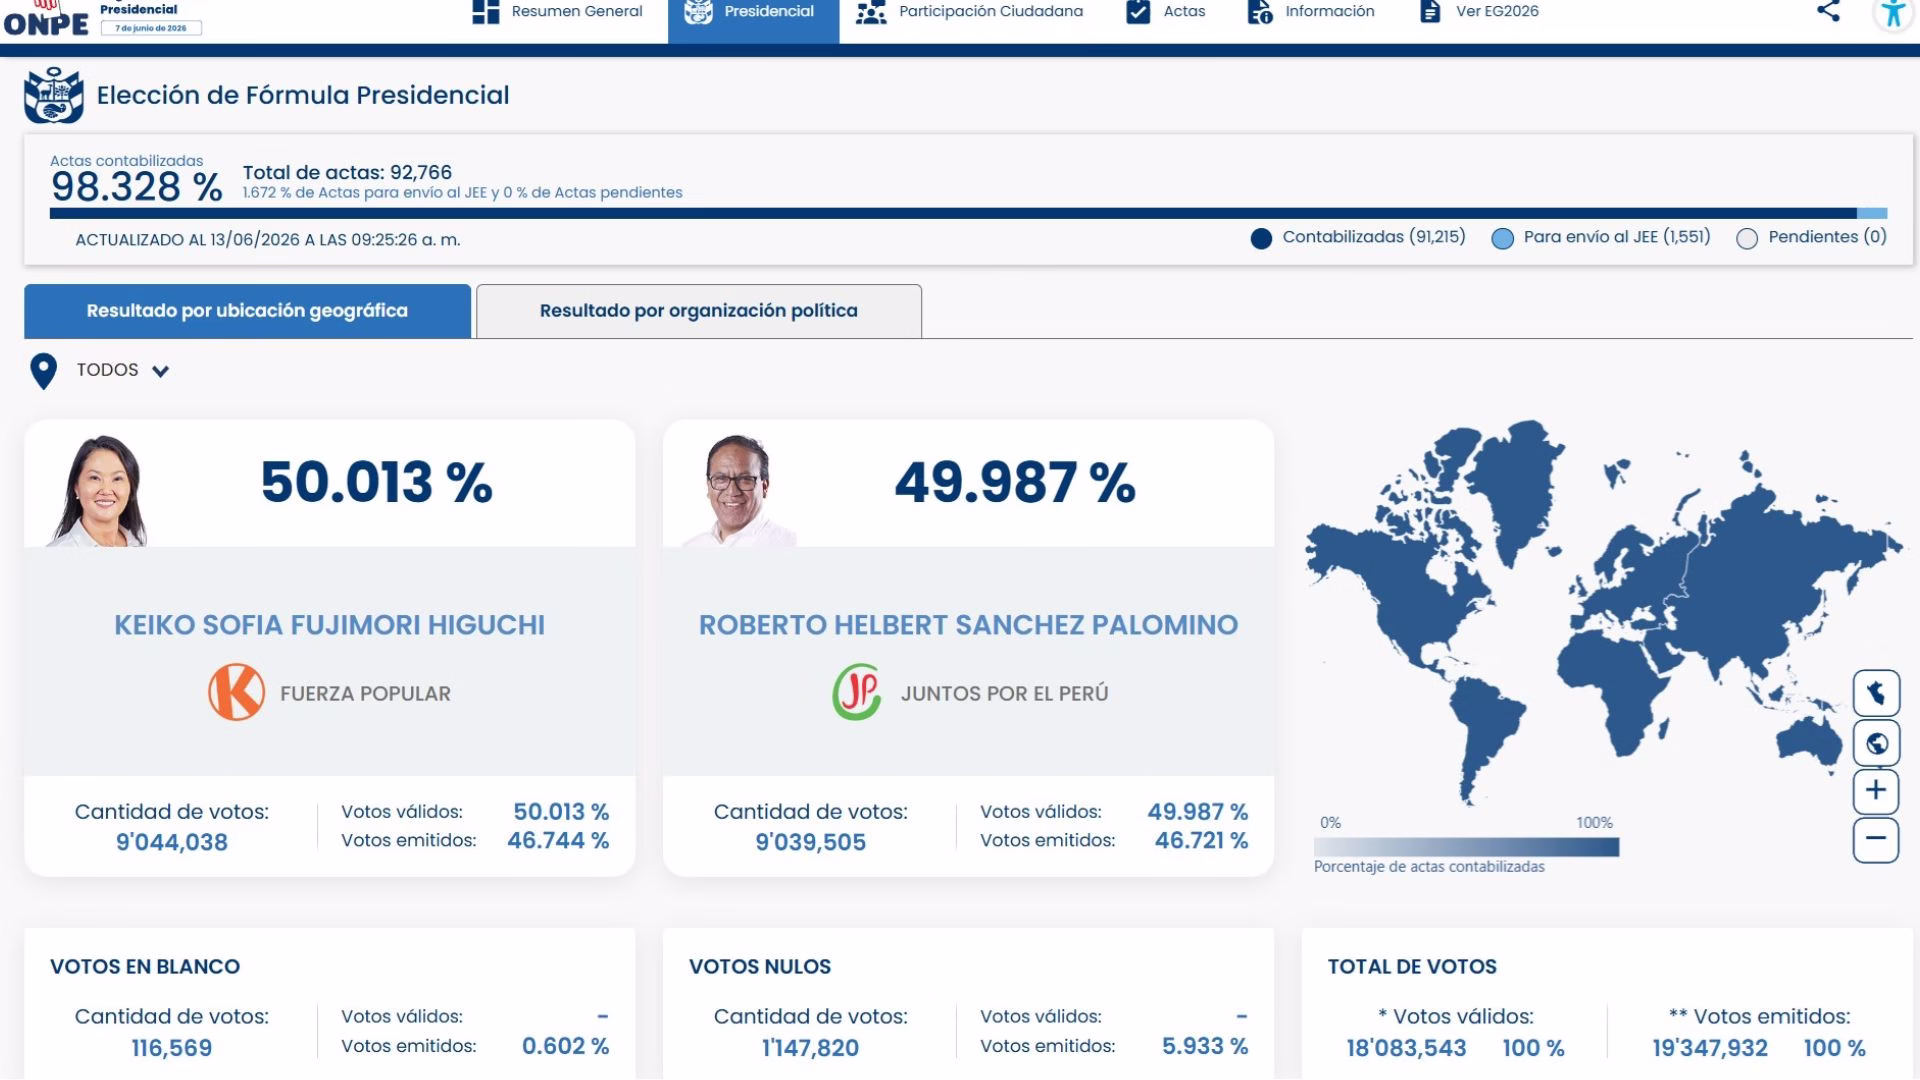The image size is (1920, 1080).
Task: Click Sanchez's votos emitidos 46.721 %
Action: [1201, 840]
